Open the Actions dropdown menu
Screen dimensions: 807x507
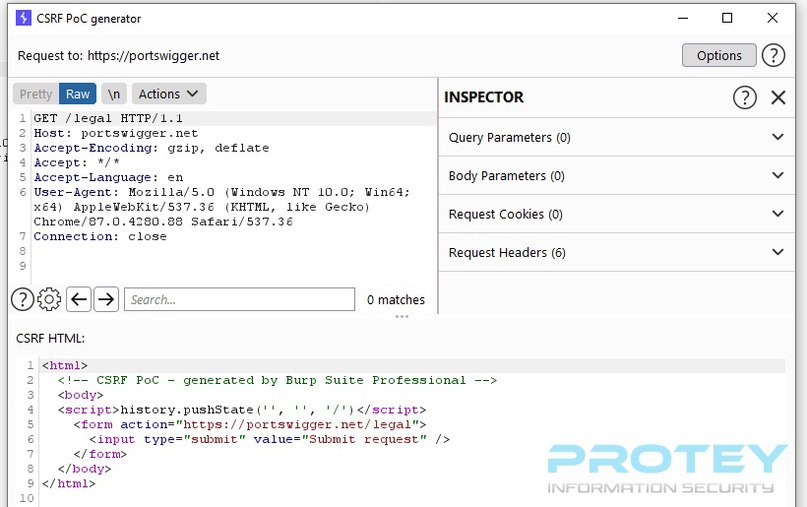coord(168,94)
